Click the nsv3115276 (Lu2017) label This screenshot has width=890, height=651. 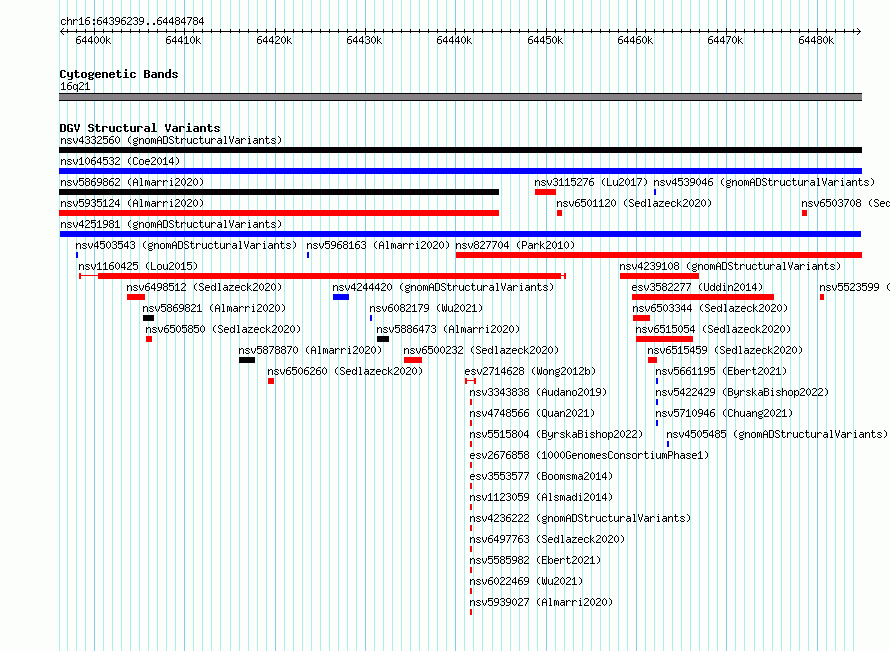click(591, 182)
